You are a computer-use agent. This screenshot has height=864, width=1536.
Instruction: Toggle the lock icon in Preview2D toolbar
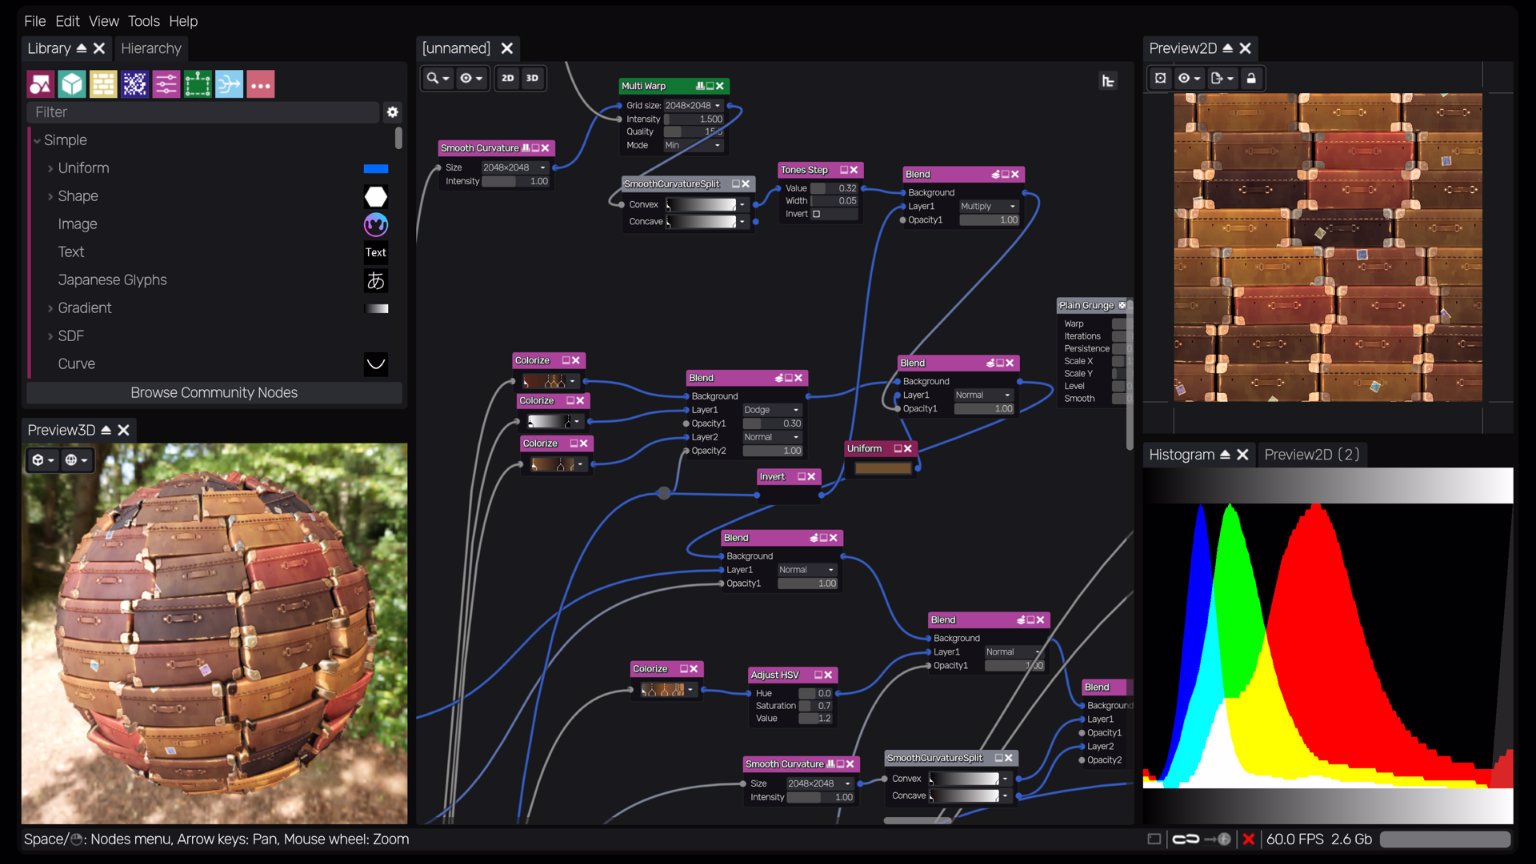(x=1251, y=78)
